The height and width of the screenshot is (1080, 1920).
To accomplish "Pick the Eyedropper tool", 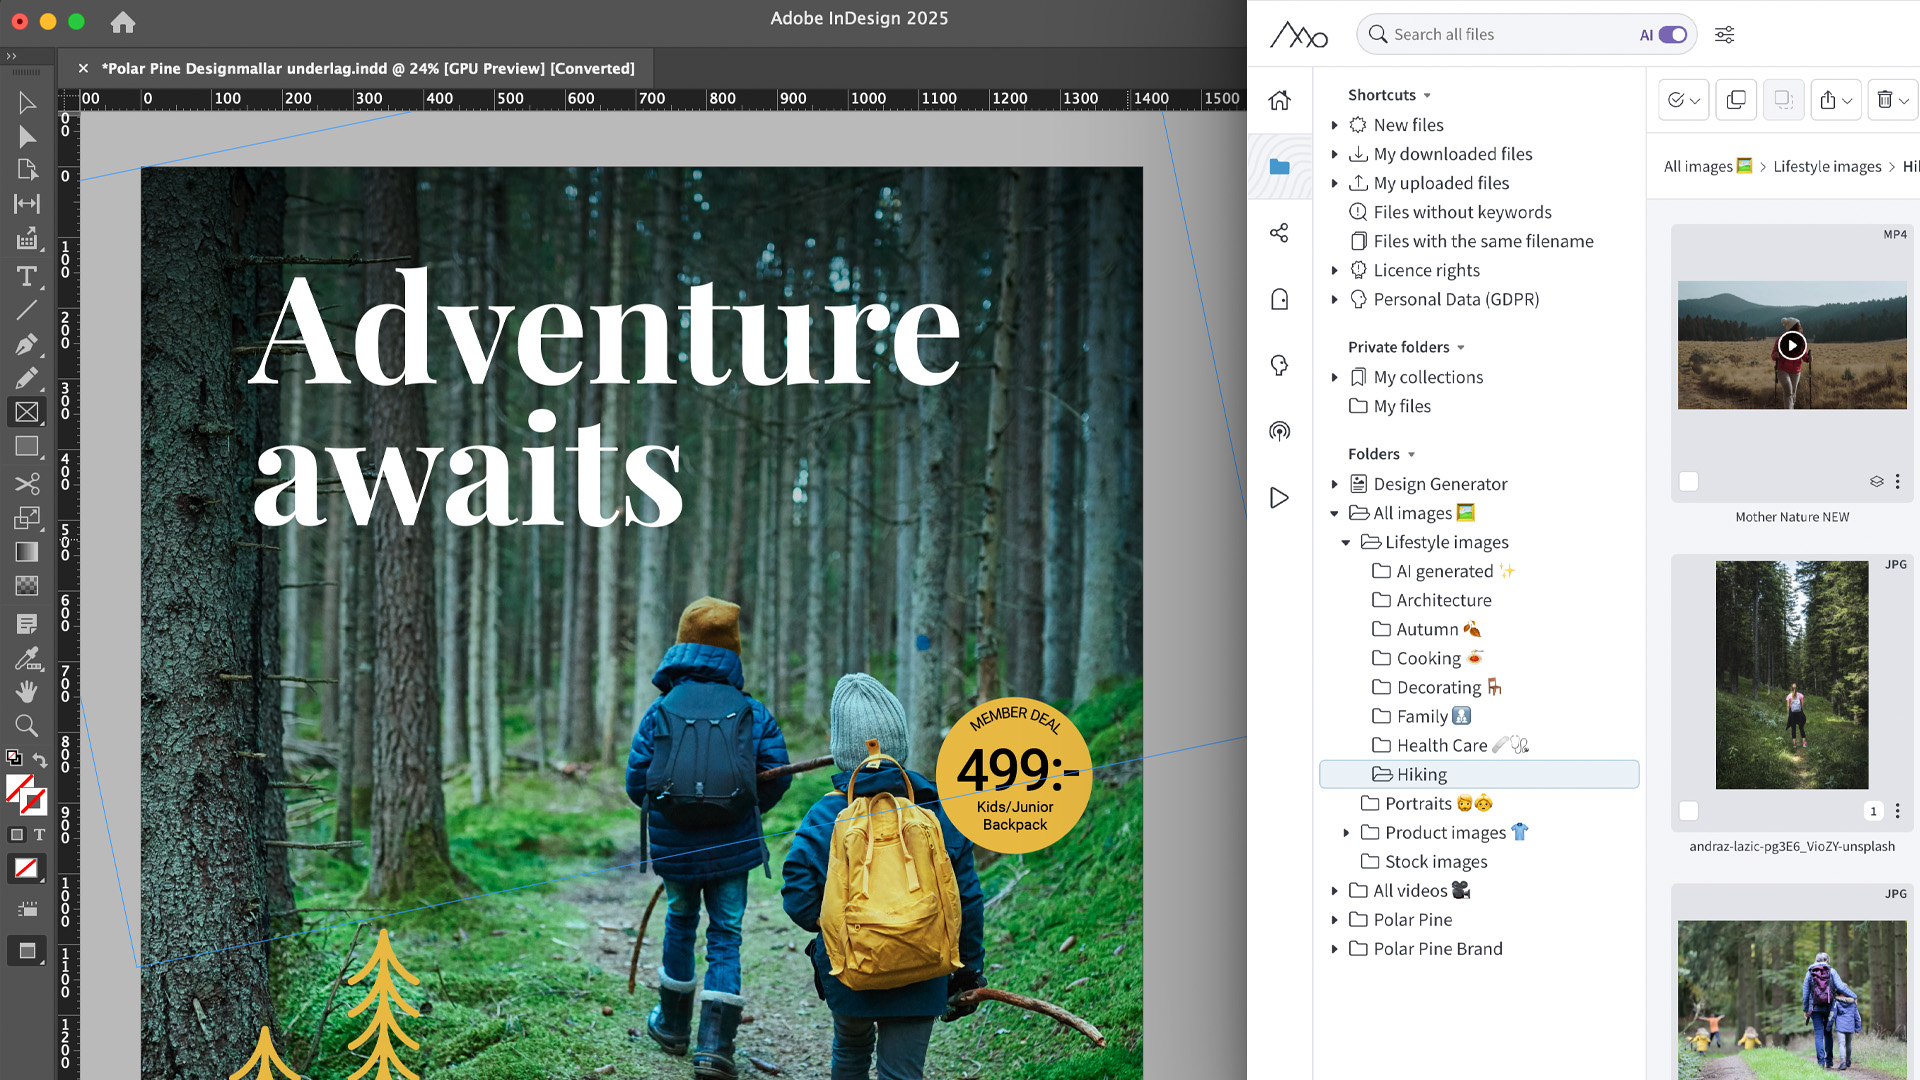I will (27, 658).
